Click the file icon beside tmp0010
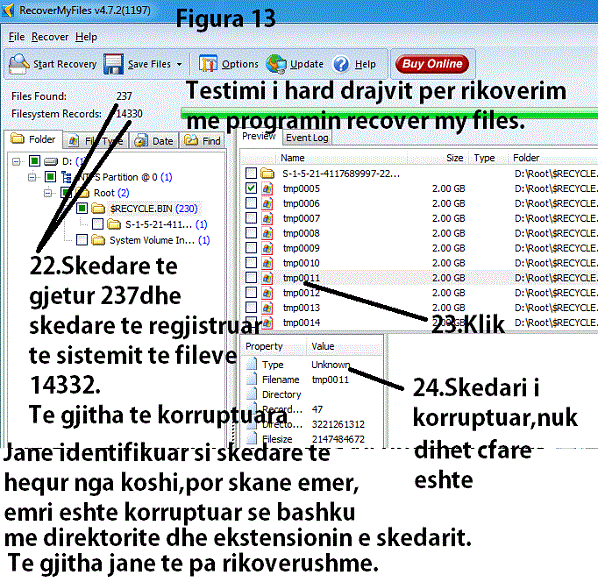598x582 pixels. (267, 263)
